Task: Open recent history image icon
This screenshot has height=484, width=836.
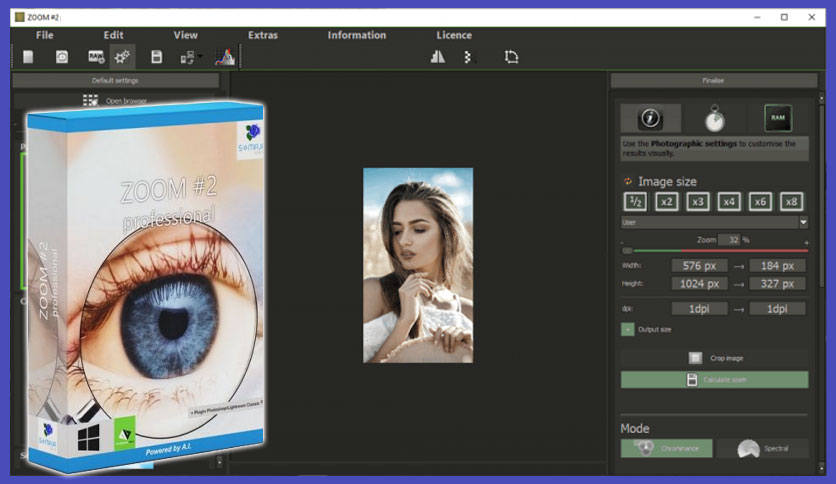Action: (62, 57)
